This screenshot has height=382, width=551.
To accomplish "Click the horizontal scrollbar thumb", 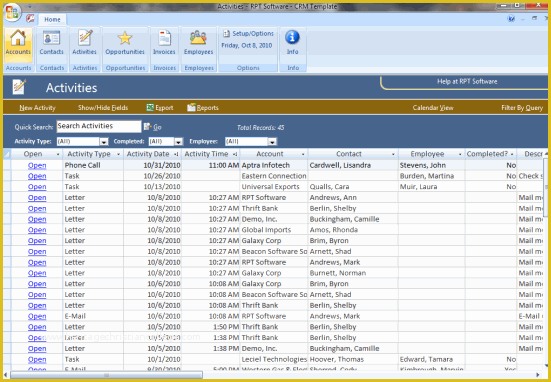I will [x=106, y=375].
